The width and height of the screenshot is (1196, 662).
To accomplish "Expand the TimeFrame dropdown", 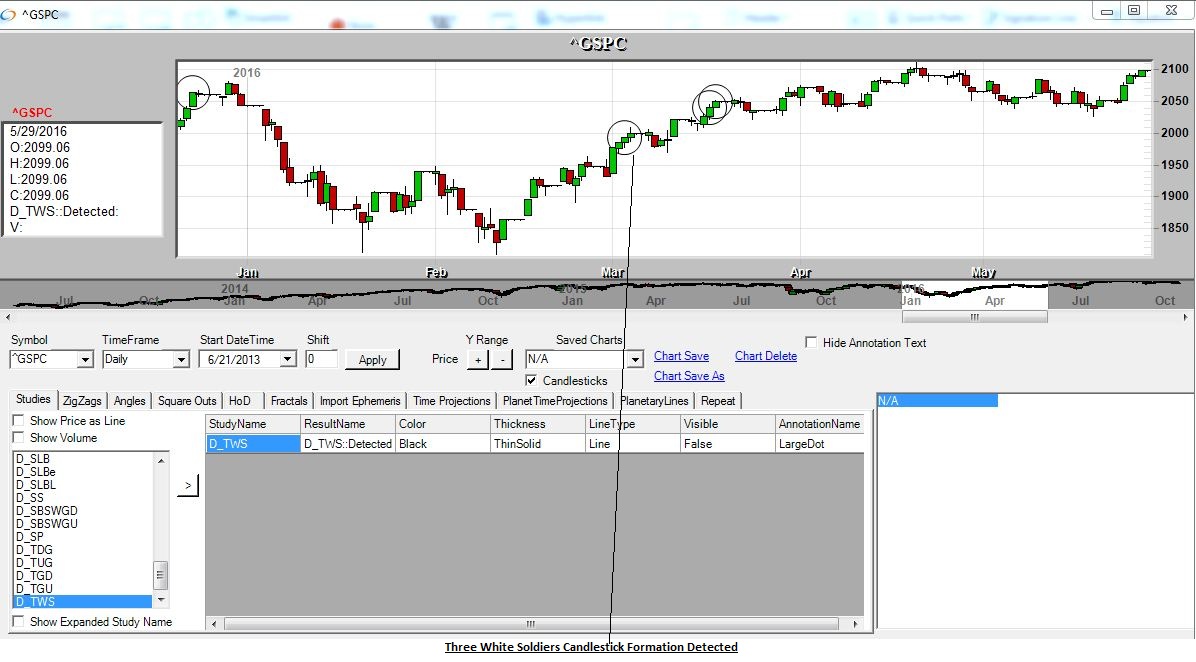I will (180, 359).
